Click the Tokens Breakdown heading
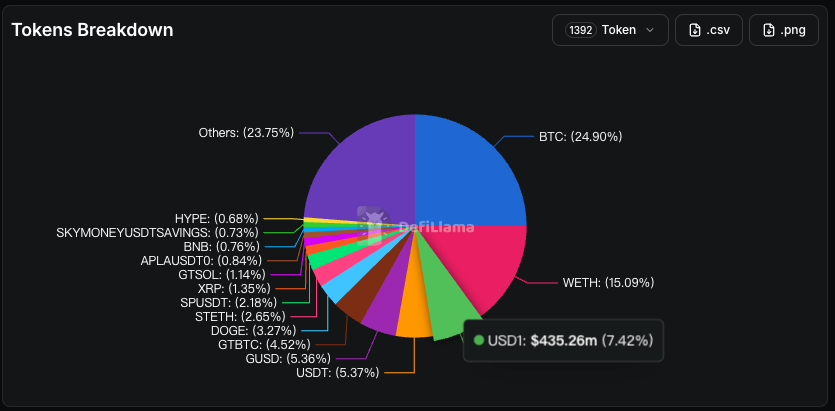 [x=92, y=30]
